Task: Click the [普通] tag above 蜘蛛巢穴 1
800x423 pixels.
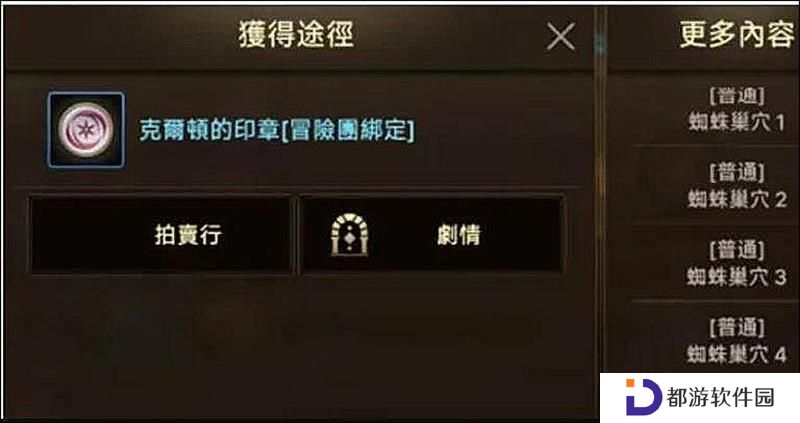Action: point(737,96)
